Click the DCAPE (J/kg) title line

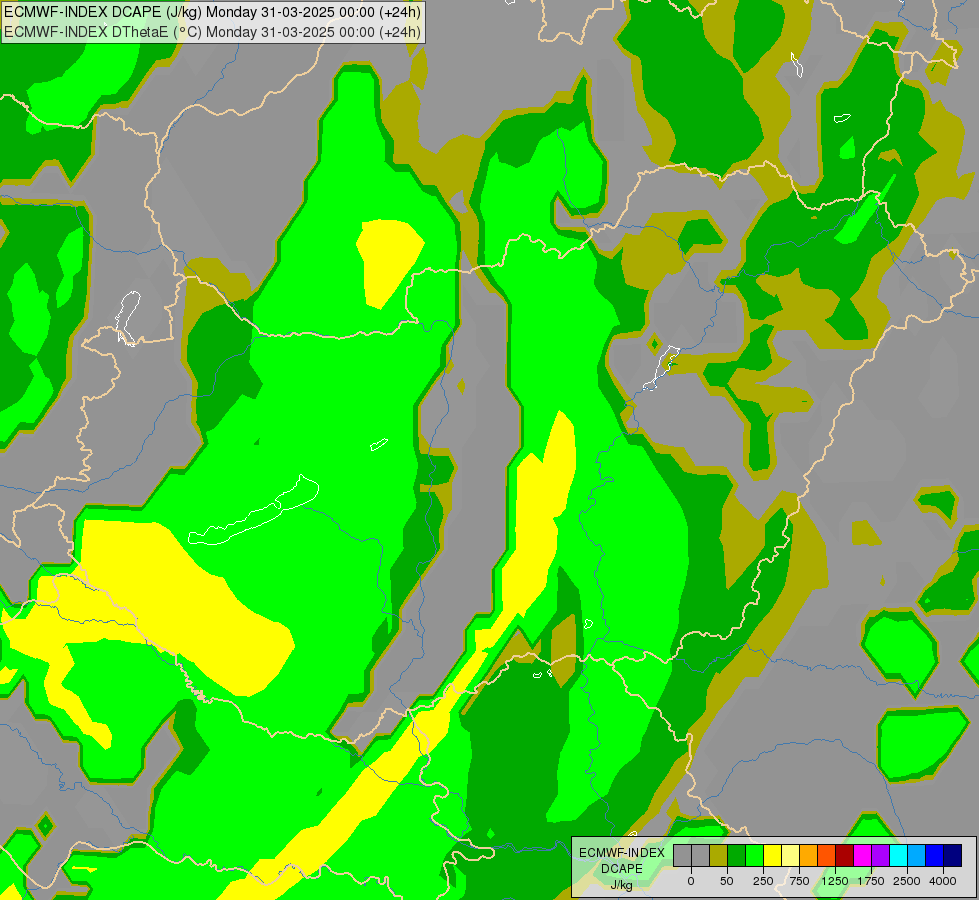(212, 12)
